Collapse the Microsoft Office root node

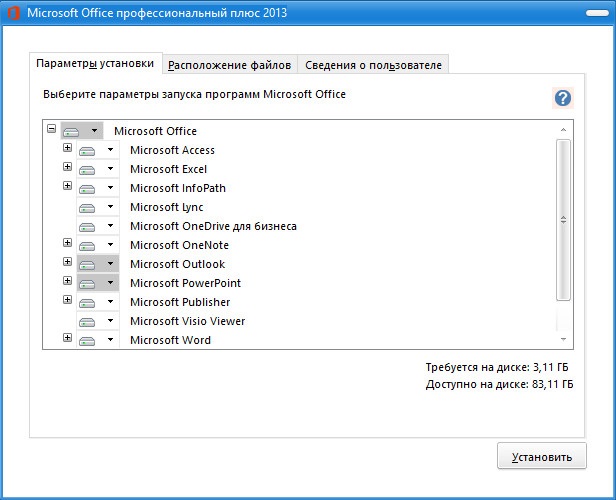pyautogui.click(x=51, y=130)
